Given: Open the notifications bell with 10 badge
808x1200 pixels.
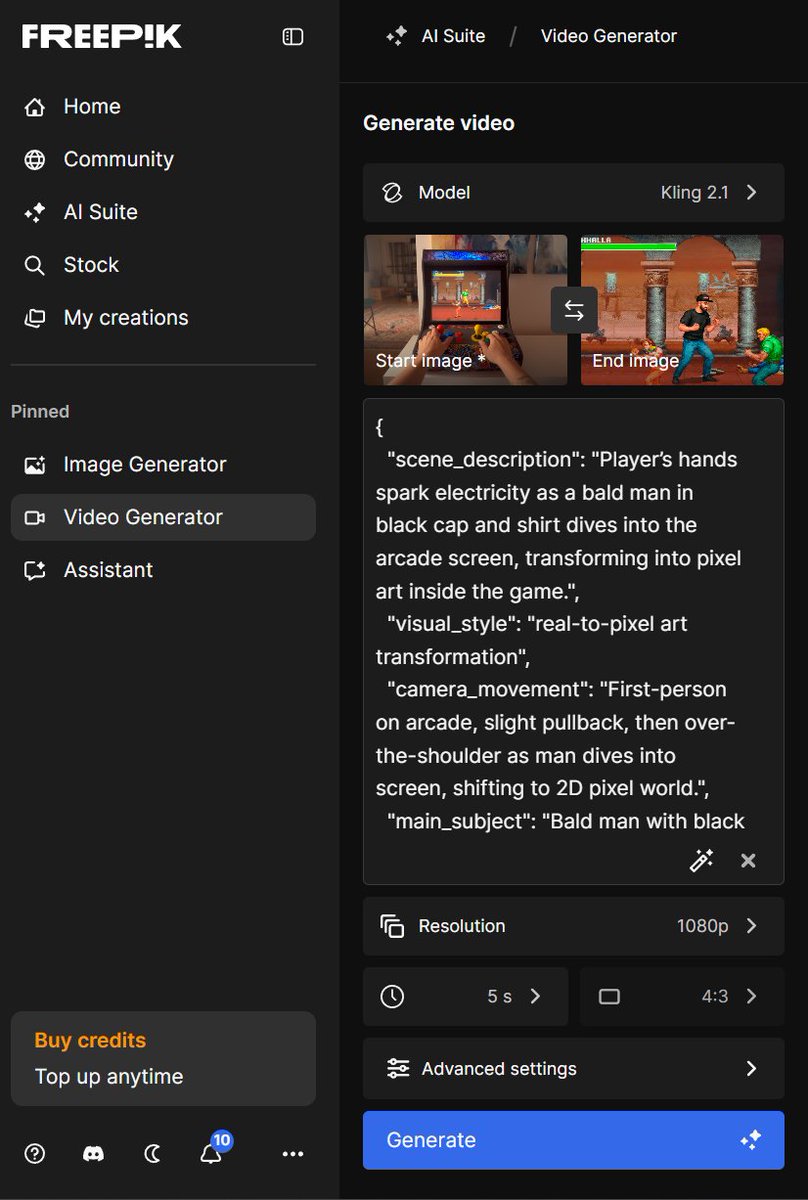Looking at the screenshot, I should [212, 1152].
